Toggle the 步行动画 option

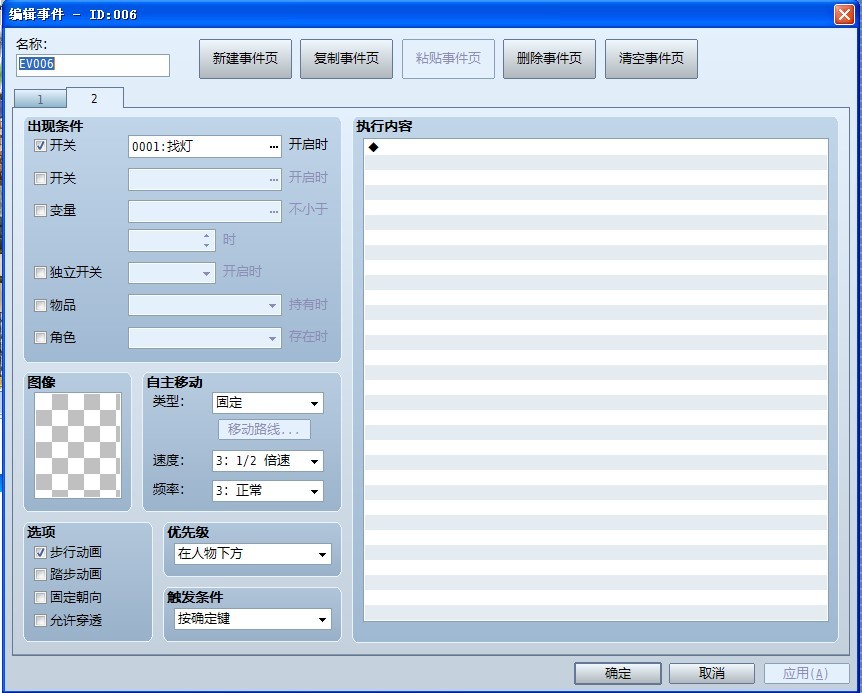tap(40, 552)
